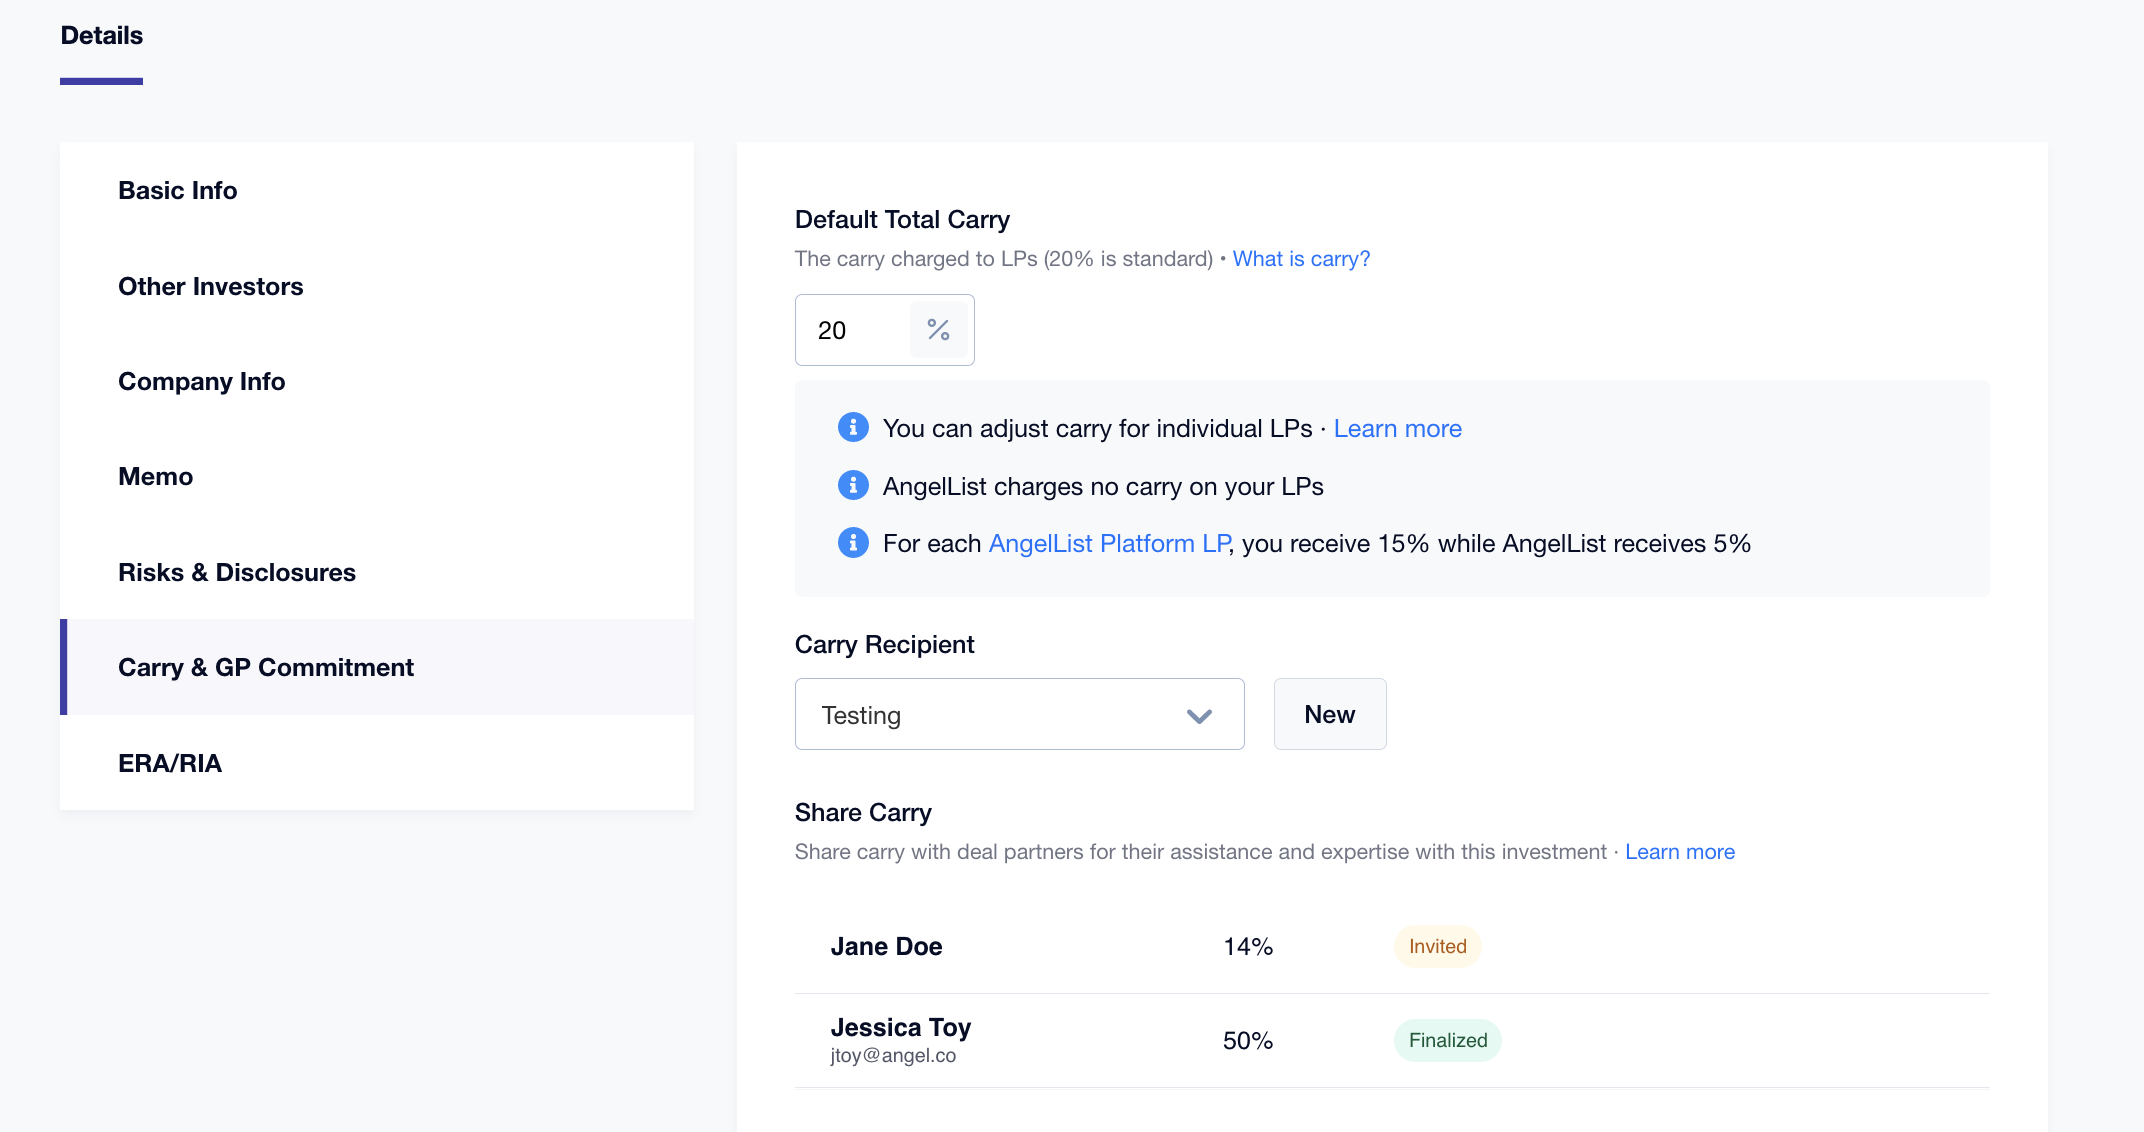Follow the AngelList Platform LP link
The width and height of the screenshot is (2144, 1132).
pos(1109,543)
